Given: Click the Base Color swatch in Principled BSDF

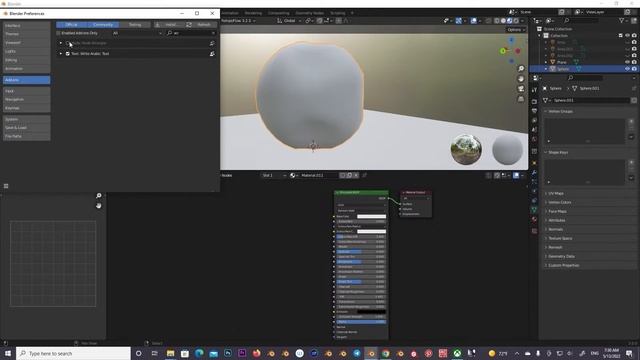Looking at the screenshot, I should pos(371,217).
